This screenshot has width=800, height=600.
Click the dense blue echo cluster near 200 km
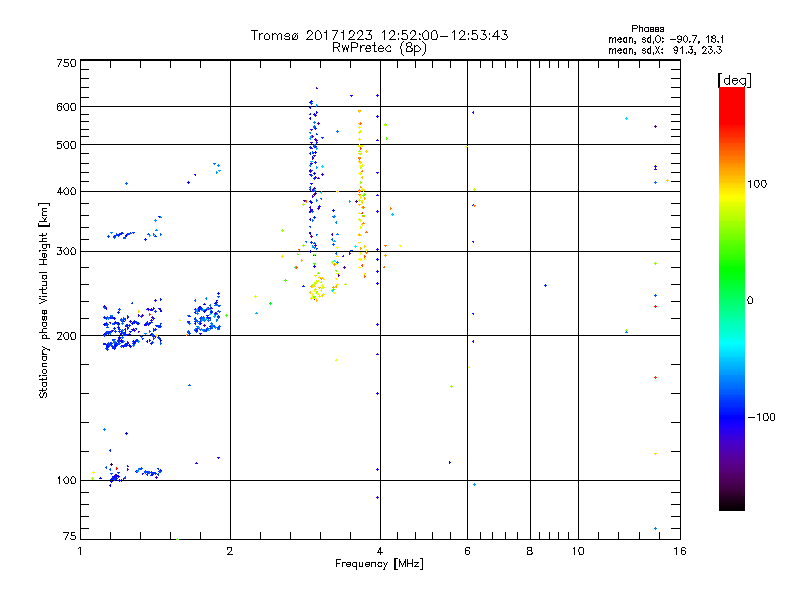[x=133, y=327]
